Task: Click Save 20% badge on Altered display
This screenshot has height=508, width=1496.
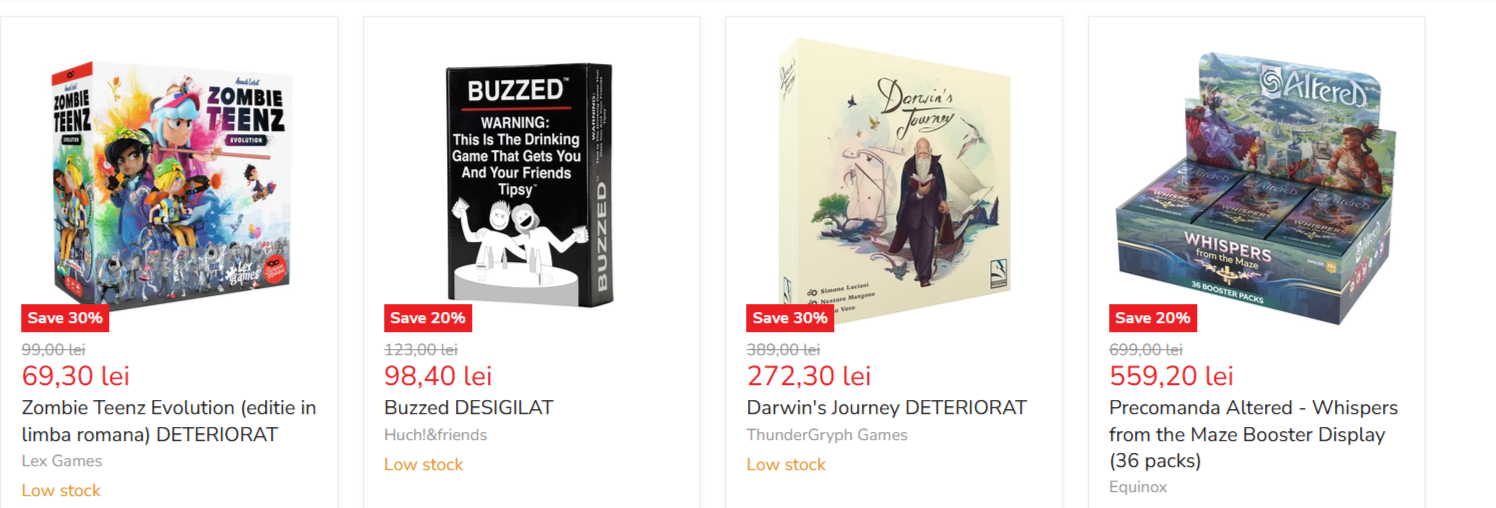Action: click(1152, 318)
